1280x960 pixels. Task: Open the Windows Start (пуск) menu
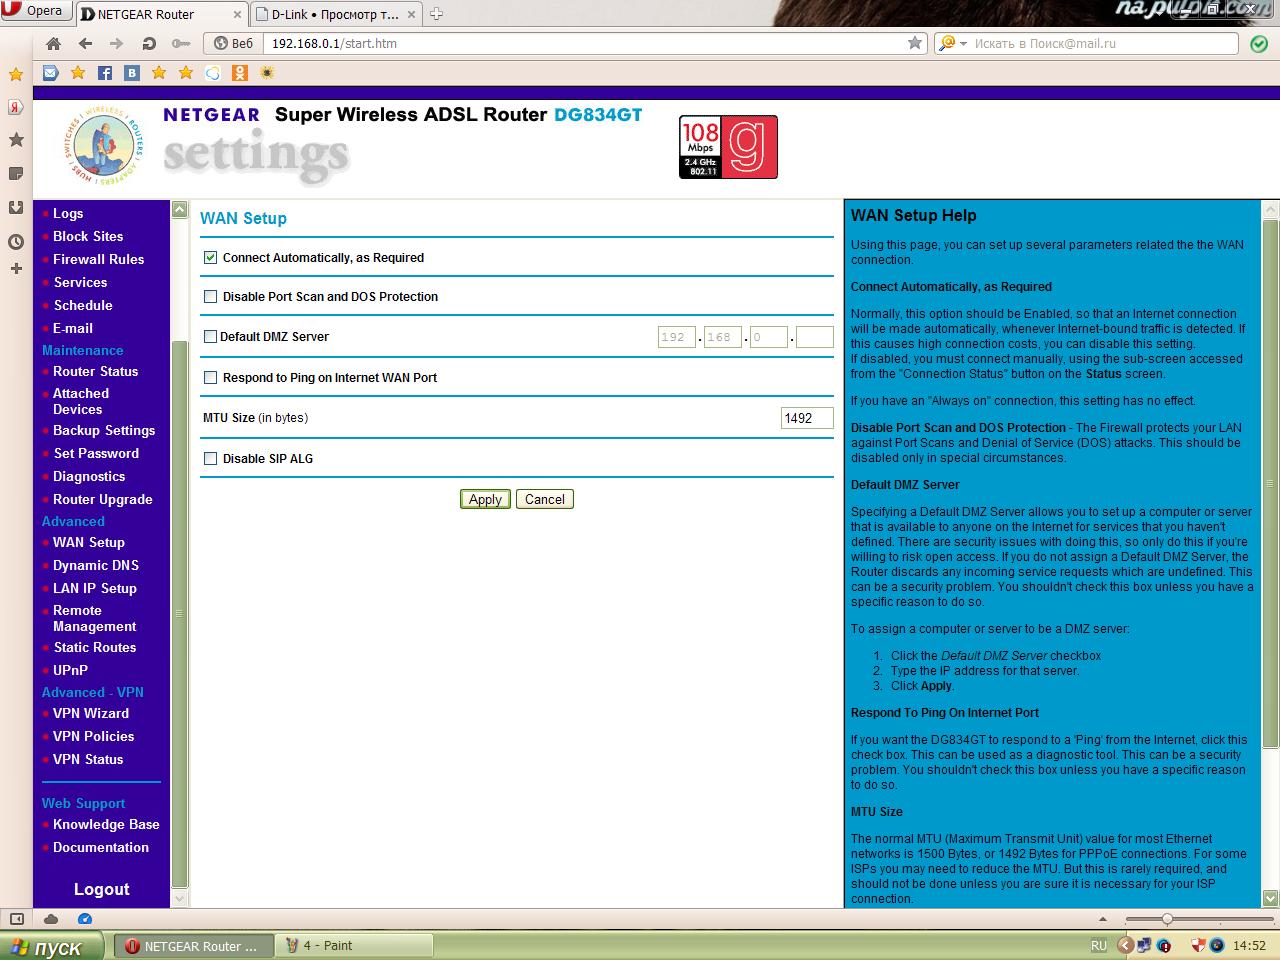52,946
